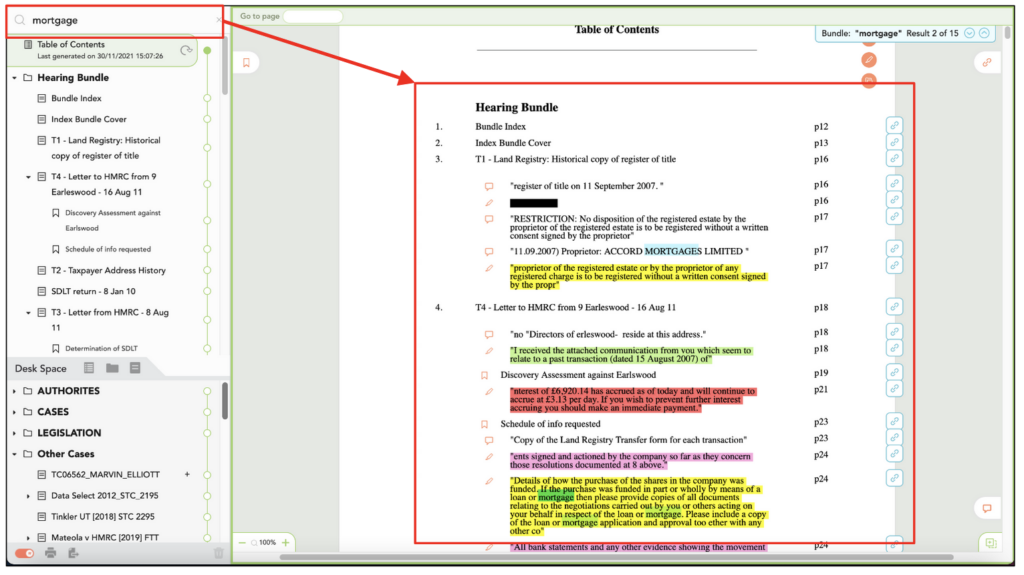The image size is (1024, 575).
Task: Toggle circle marker for SDLT return row
Action: coord(207,291)
